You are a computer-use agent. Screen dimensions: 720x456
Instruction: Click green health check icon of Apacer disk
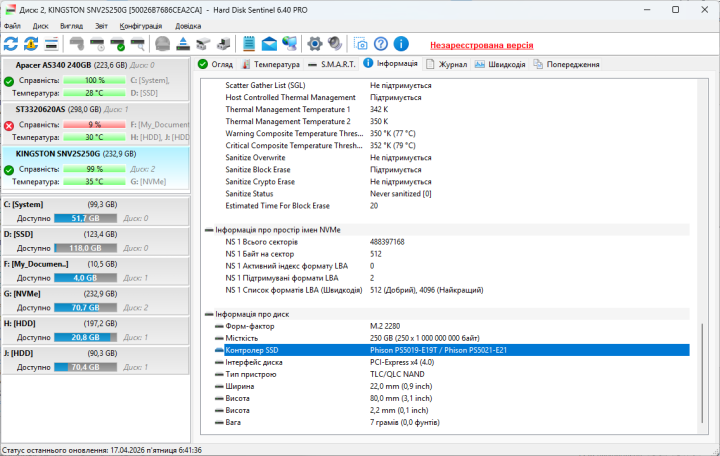pos(9,82)
